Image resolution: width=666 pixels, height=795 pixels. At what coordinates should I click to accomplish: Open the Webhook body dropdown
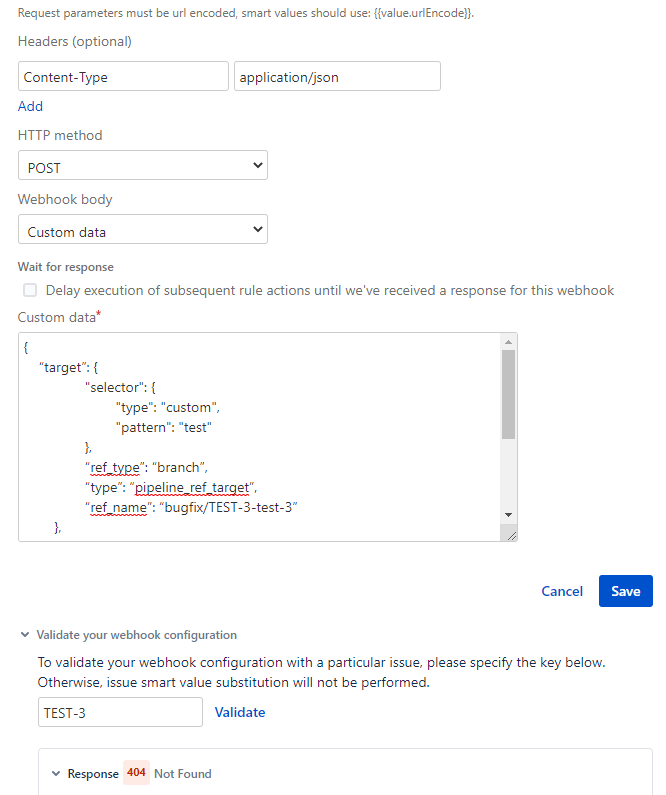(x=143, y=231)
